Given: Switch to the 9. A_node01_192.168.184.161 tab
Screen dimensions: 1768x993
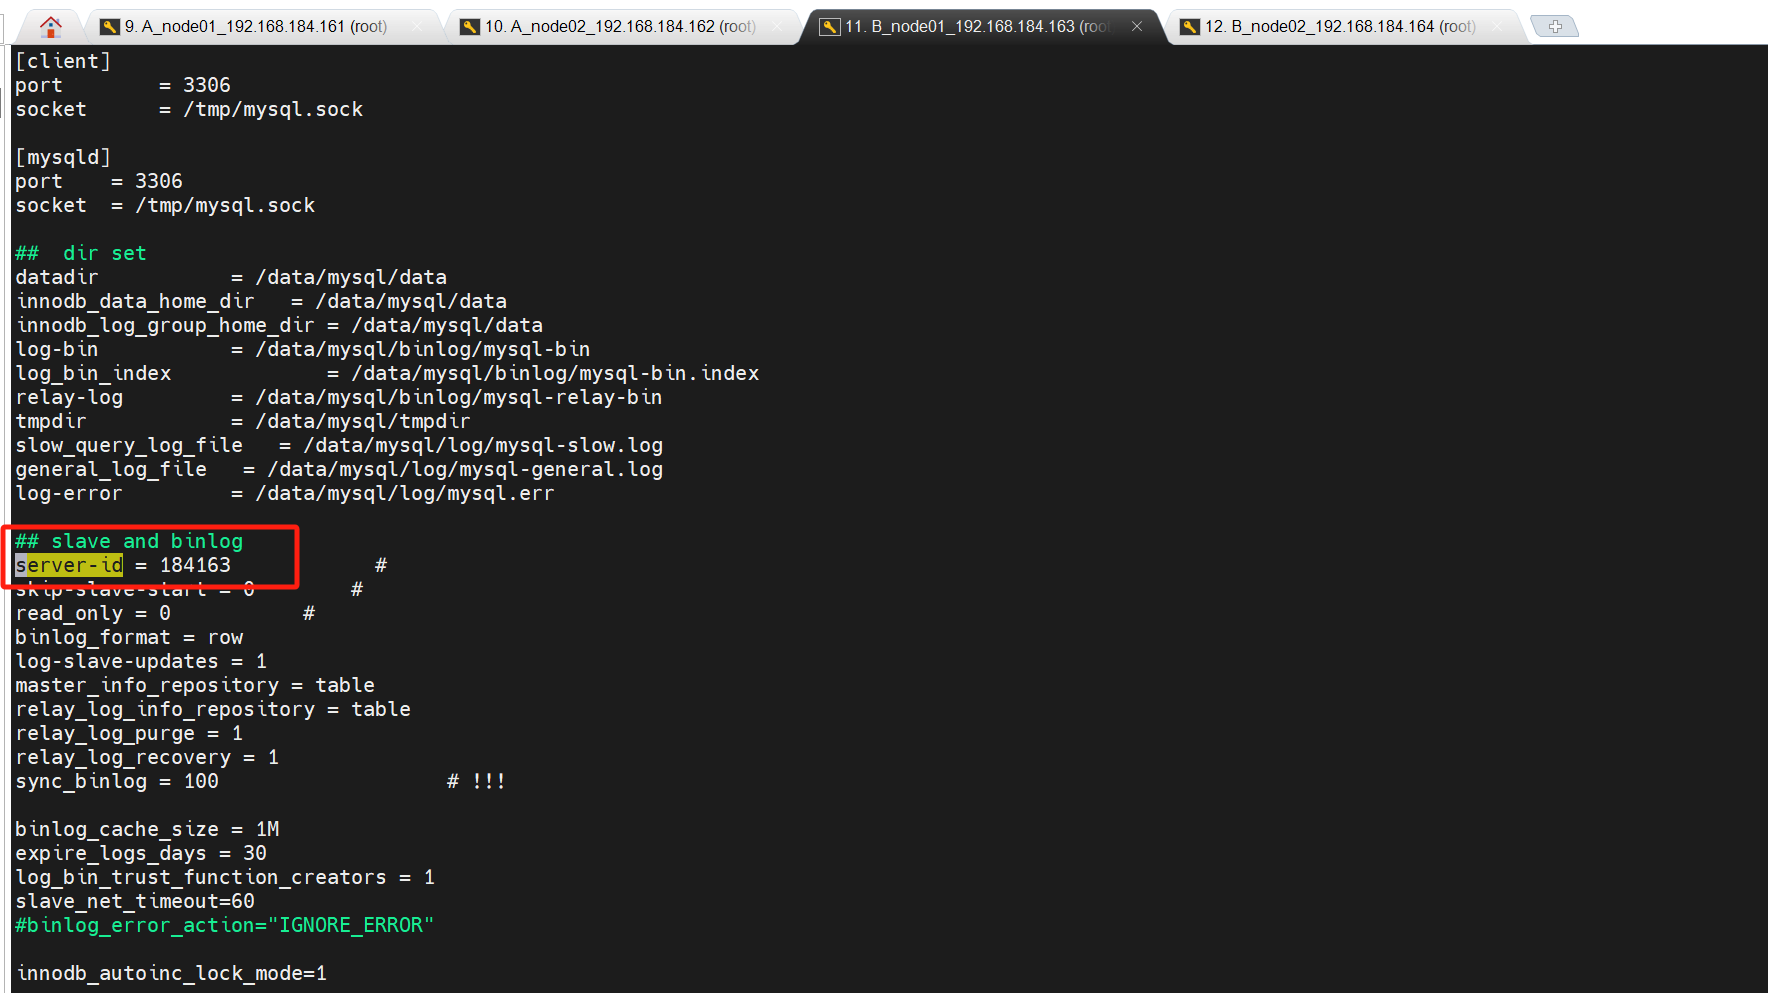Looking at the screenshot, I should pos(256,27).
